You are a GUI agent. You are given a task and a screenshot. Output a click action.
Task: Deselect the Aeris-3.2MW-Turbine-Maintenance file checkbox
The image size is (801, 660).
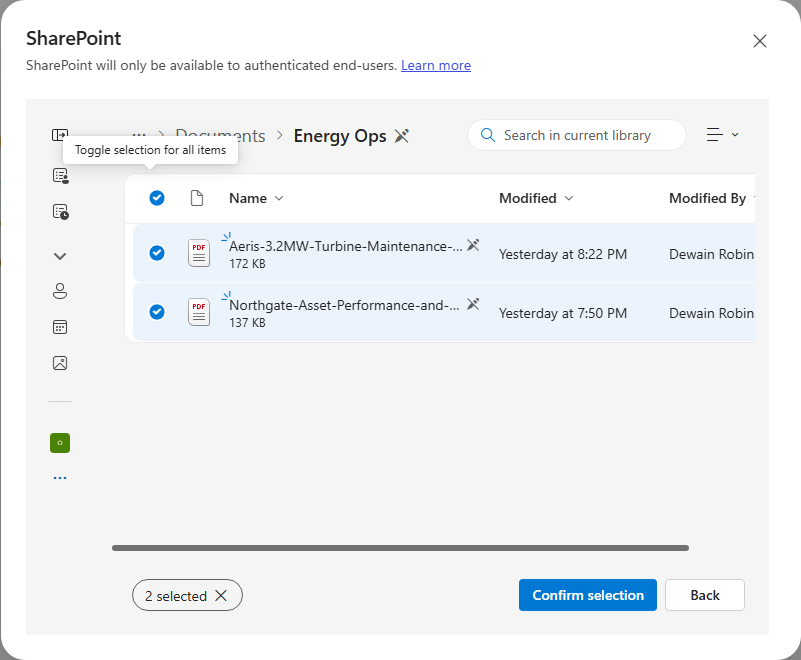click(157, 253)
